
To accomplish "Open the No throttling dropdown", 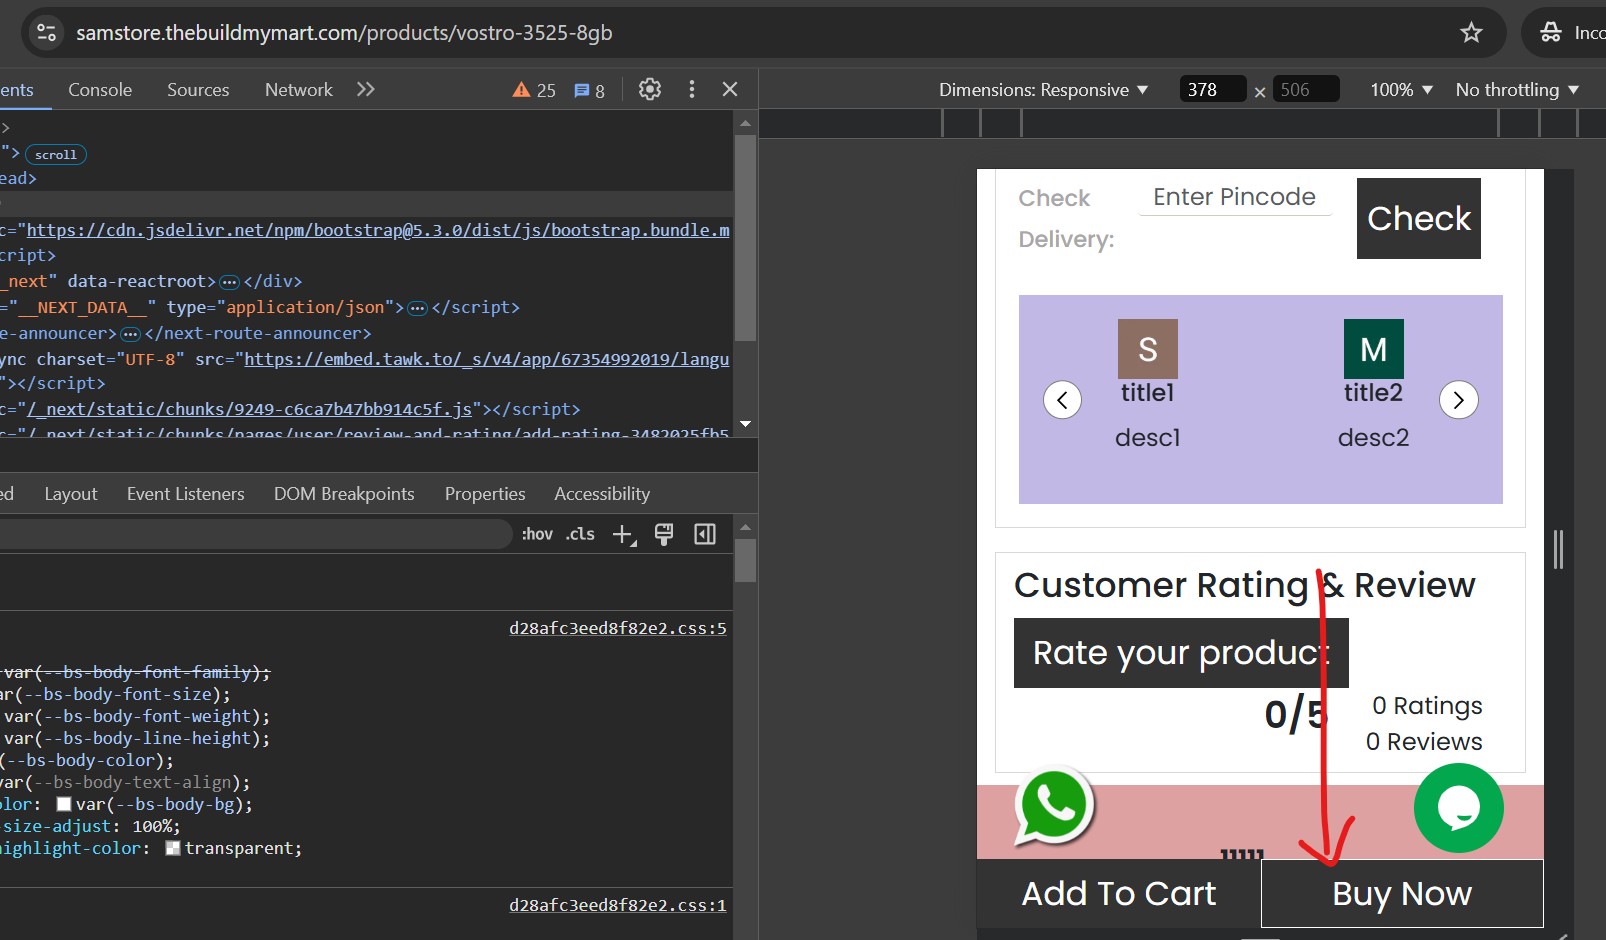I will point(1517,90).
